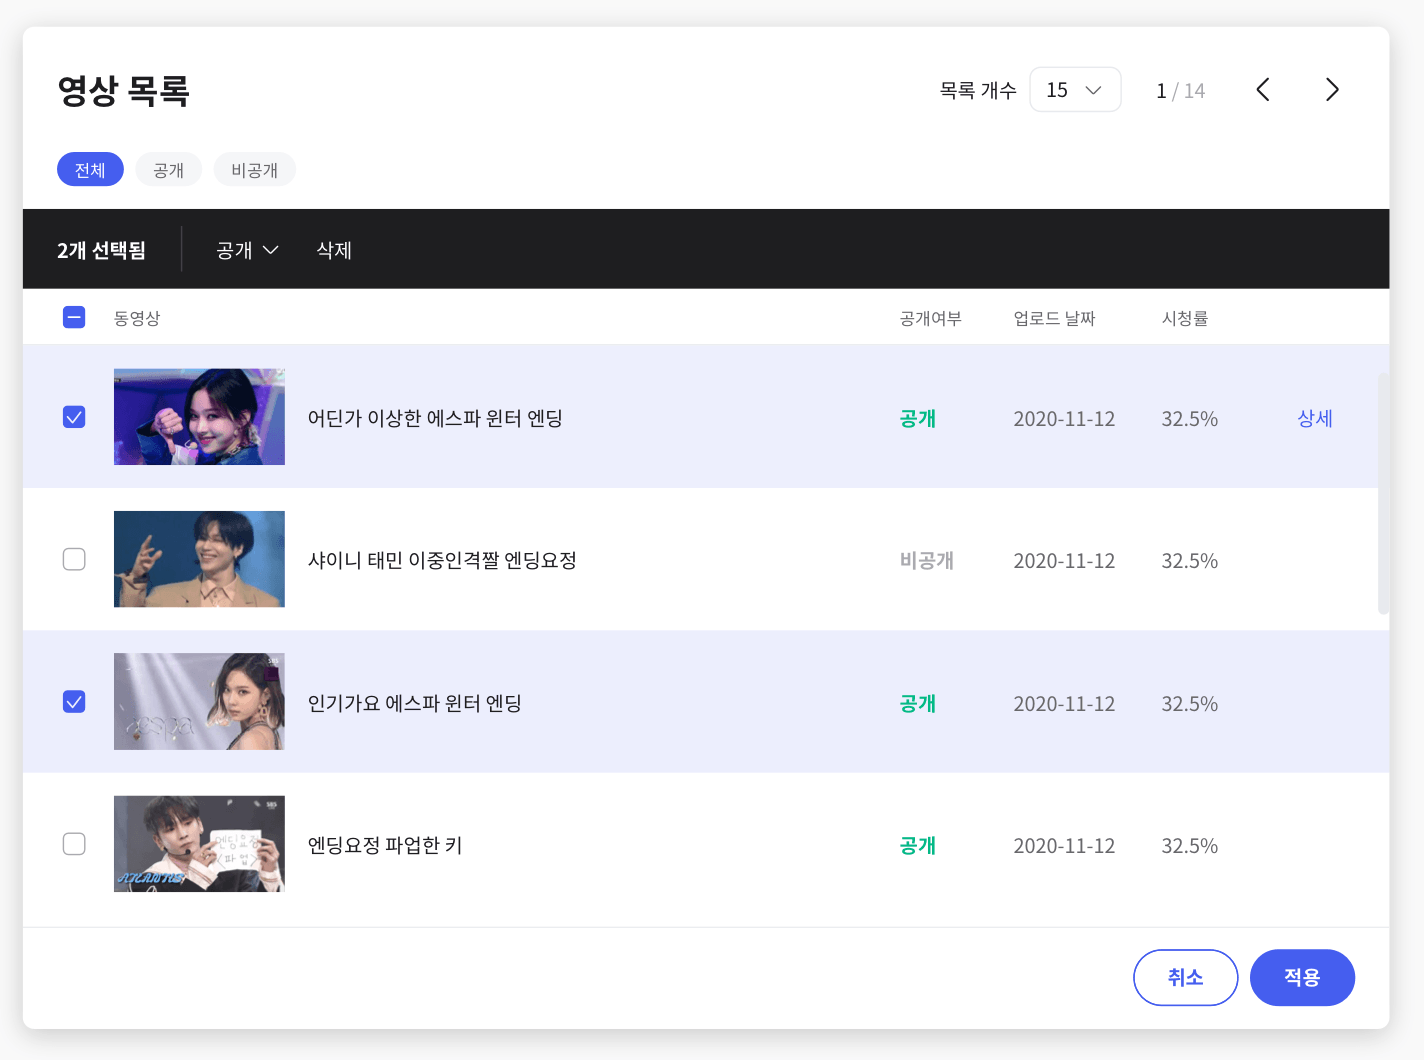The height and width of the screenshot is (1060, 1424).
Task: Uncheck the 어딘가 이상한 에스파 윈터 엔딩 video
Action: click(x=74, y=417)
